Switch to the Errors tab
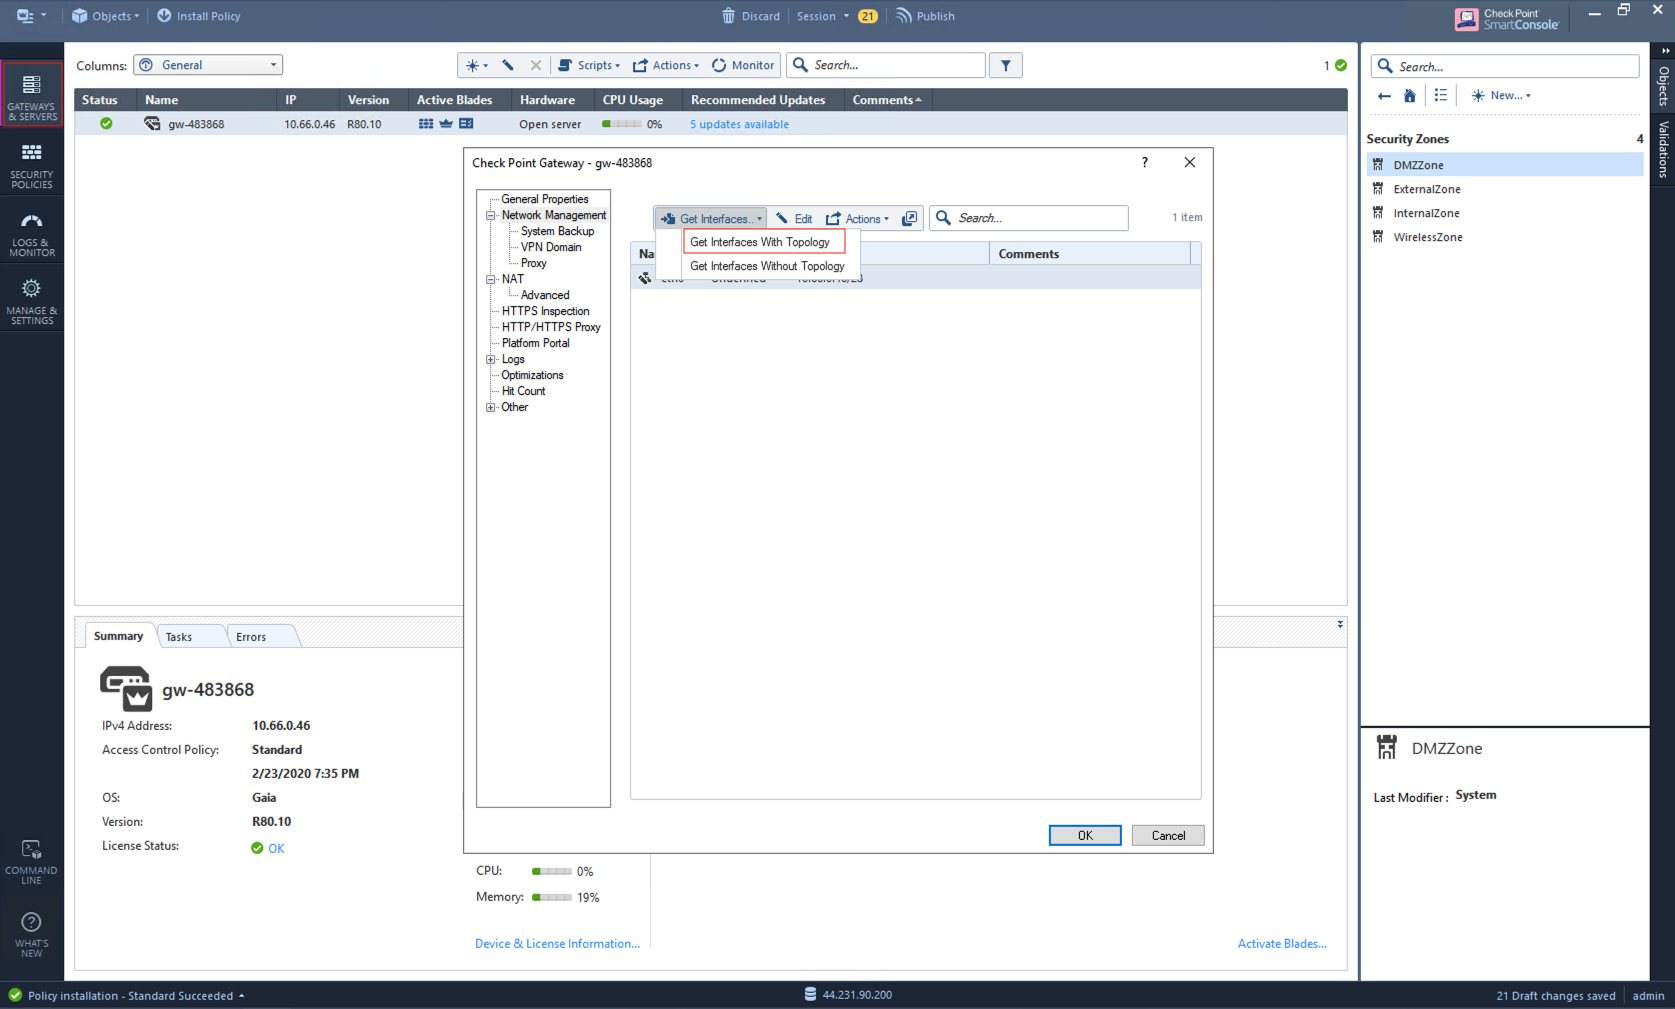 pos(251,636)
